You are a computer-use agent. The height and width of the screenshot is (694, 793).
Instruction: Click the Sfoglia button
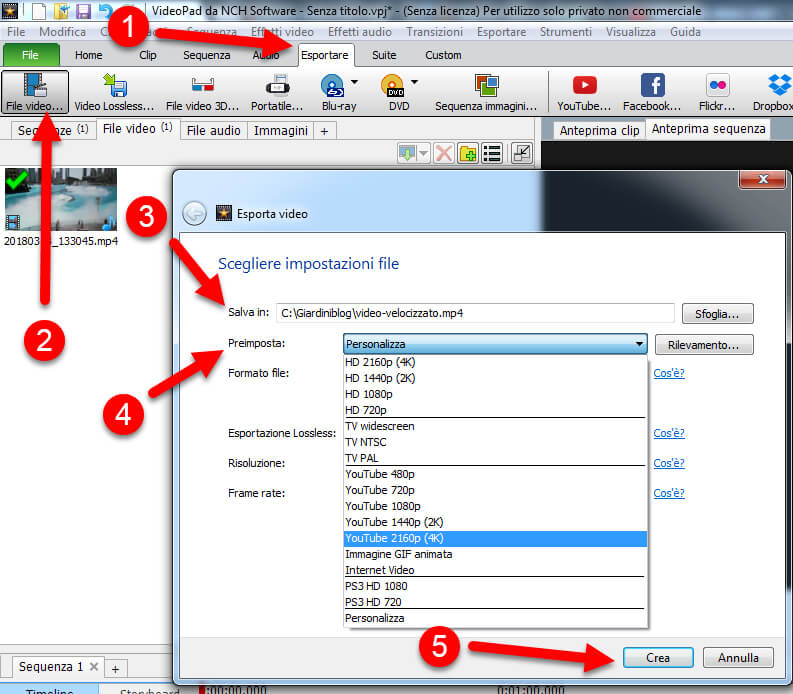[717, 314]
